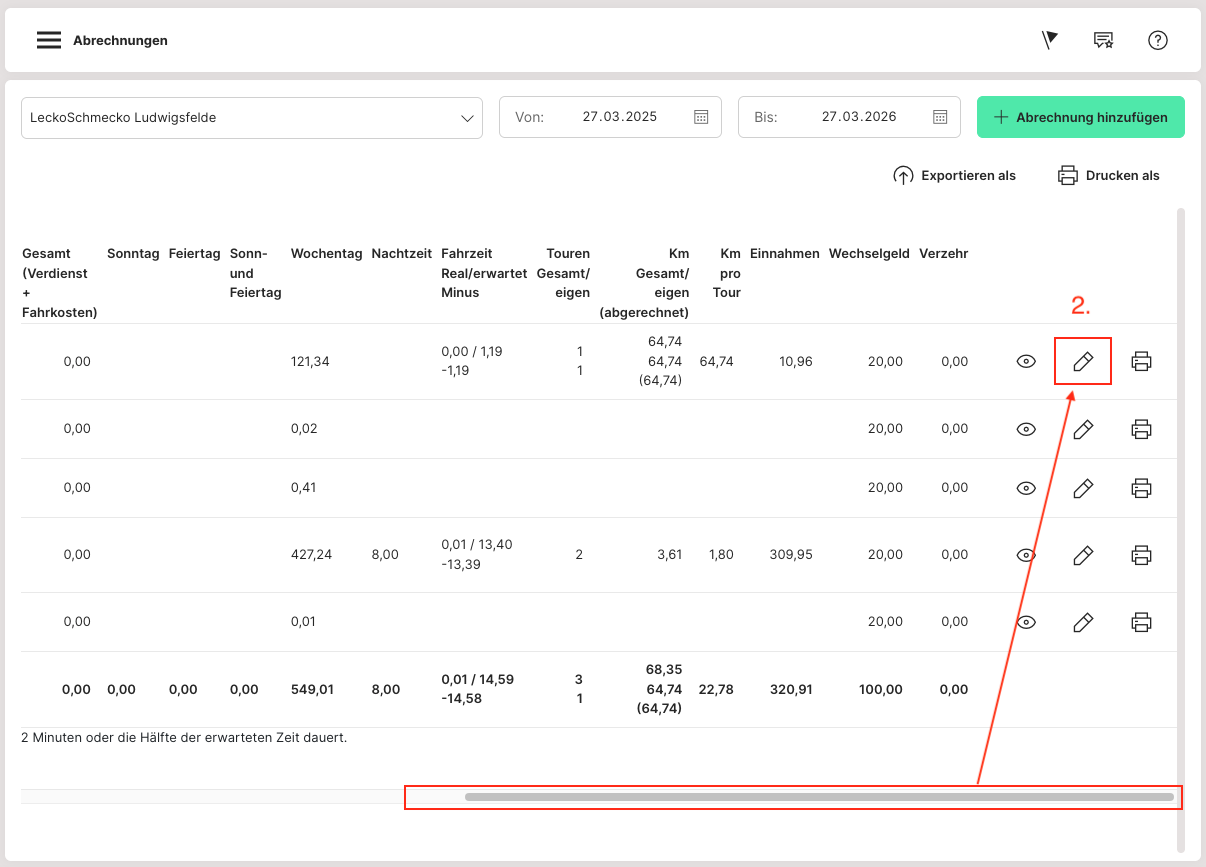Image resolution: width=1206 pixels, height=867 pixels.
Task: Print the row with 0,41 Wochentag
Action: coord(1141,488)
